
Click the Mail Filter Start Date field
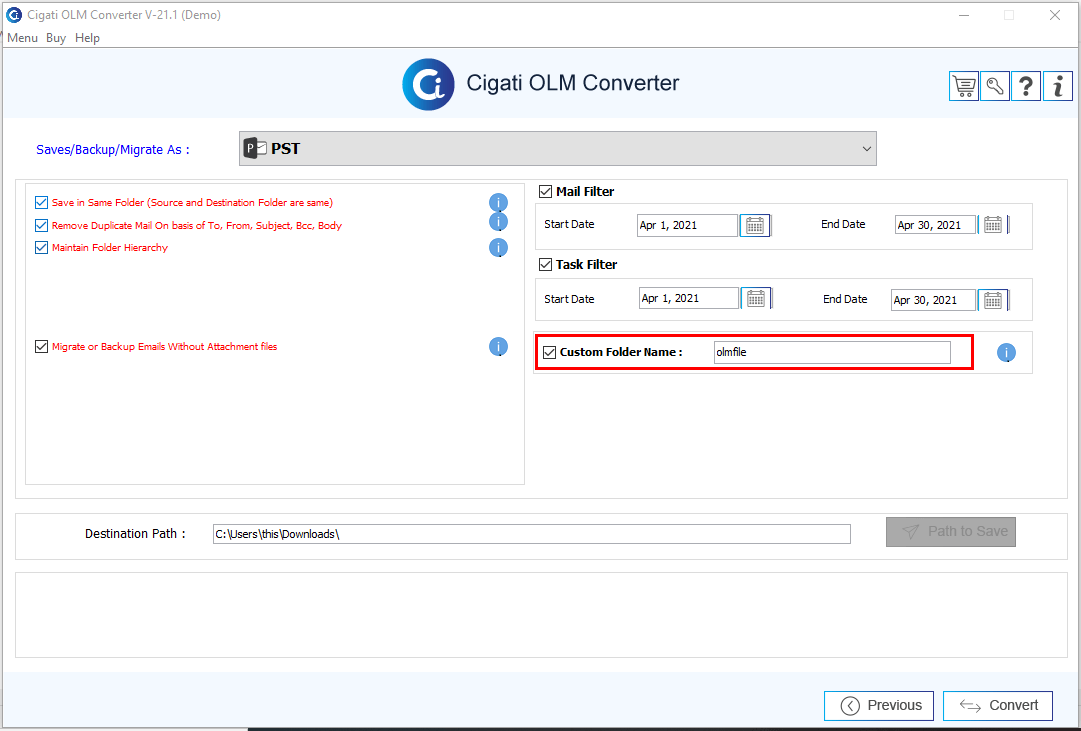coord(687,226)
